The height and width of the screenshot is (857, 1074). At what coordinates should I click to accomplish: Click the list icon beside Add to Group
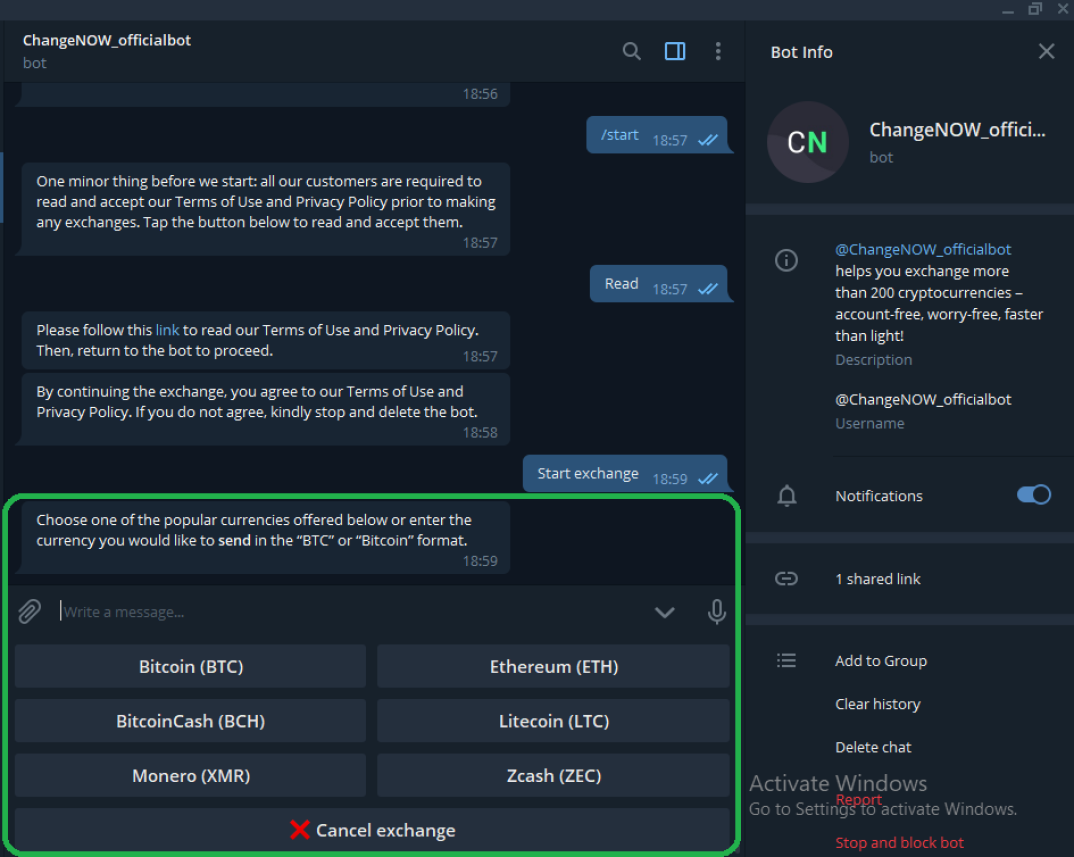[x=786, y=660]
